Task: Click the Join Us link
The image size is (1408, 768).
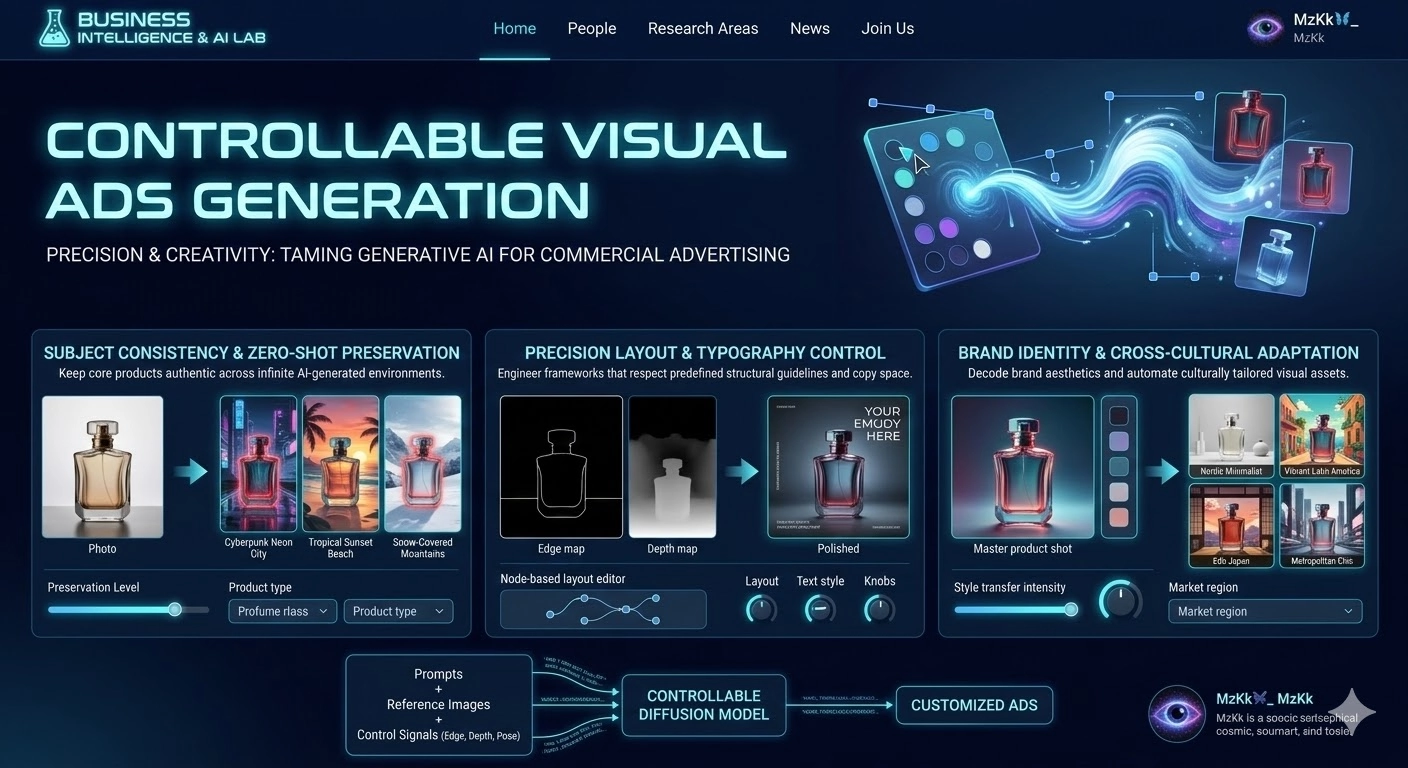Action: tap(887, 28)
